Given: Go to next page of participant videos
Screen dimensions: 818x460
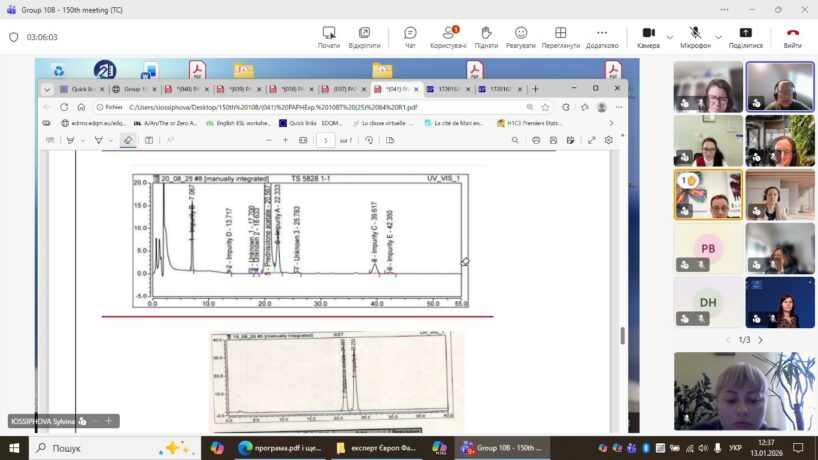Looking at the screenshot, I should pyautogui.click(x=760, y=340).
